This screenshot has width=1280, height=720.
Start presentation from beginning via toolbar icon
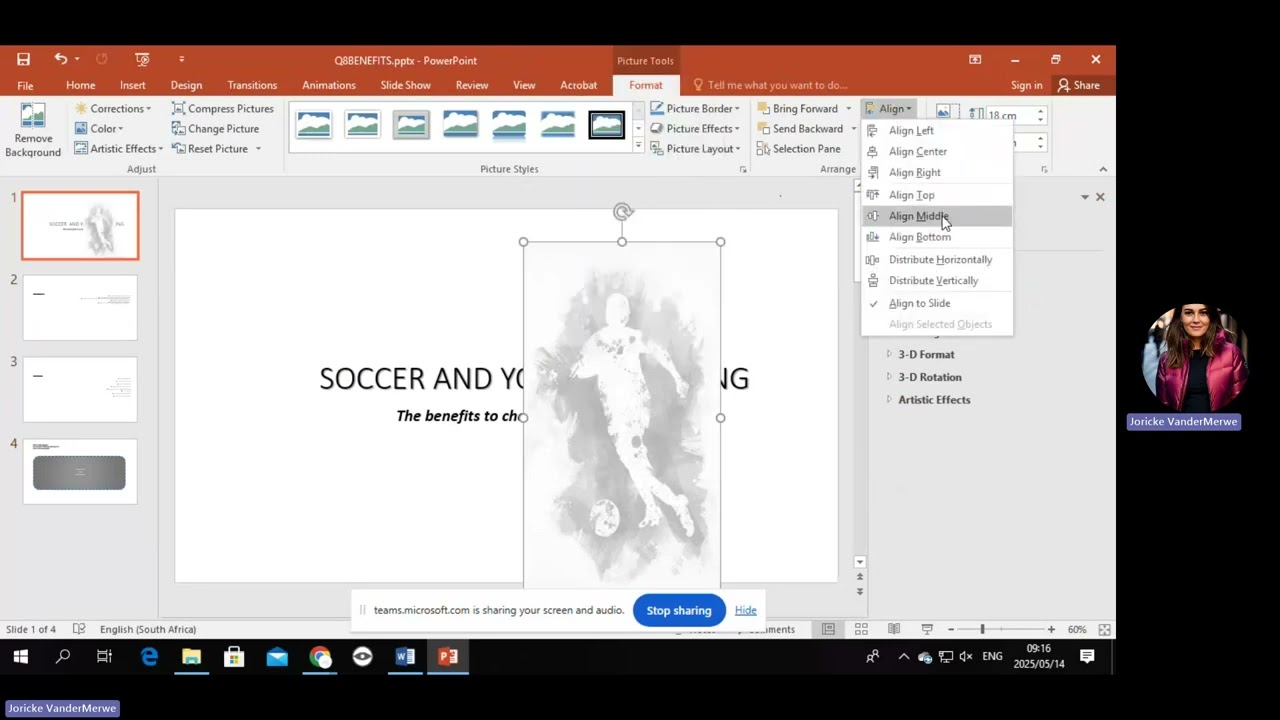(x=142, y=60)
